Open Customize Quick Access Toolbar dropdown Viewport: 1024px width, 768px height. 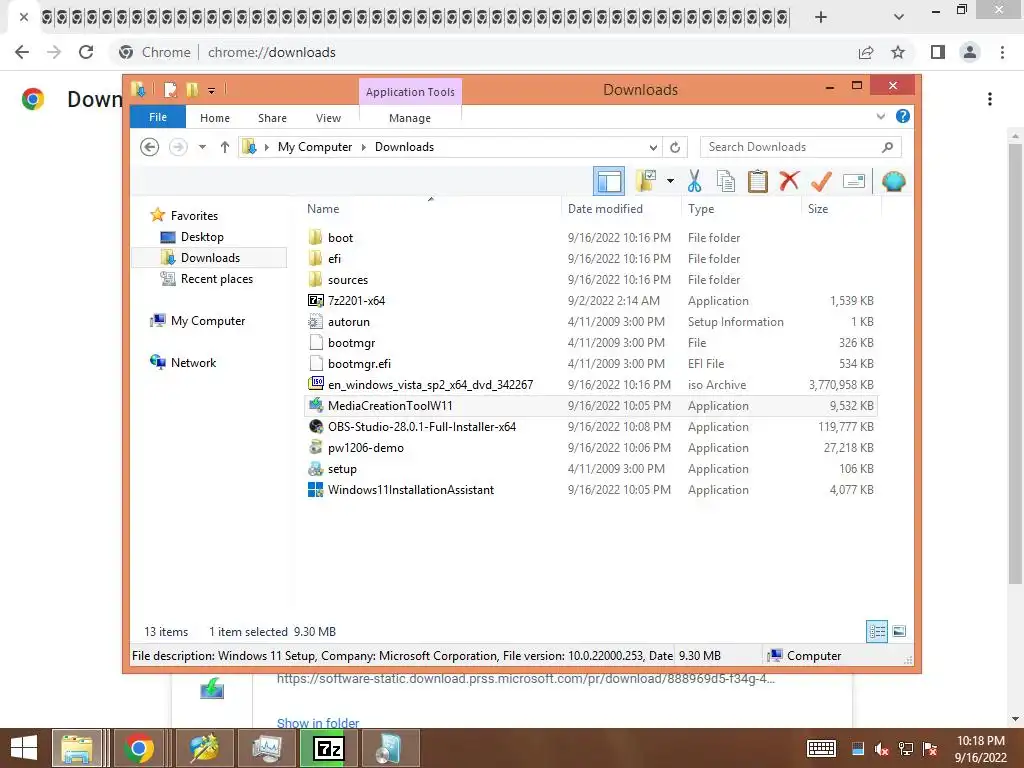coord(212,90)
